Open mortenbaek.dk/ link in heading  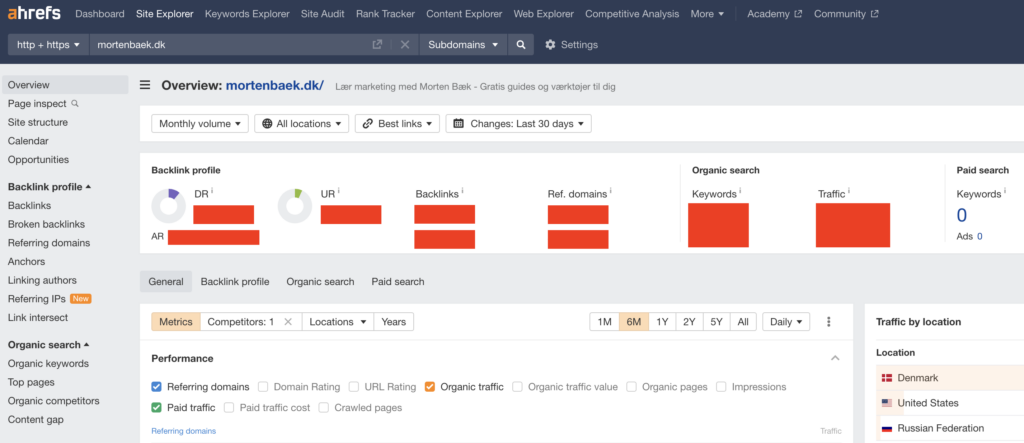[275, 86]
